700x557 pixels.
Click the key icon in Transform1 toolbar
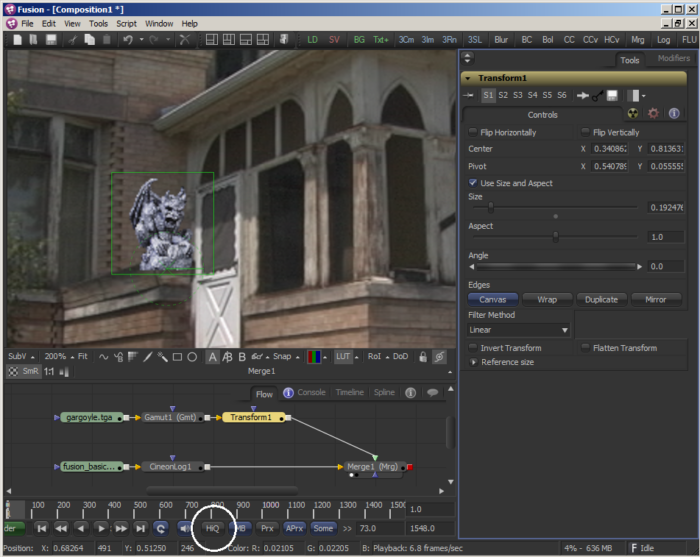598,95
